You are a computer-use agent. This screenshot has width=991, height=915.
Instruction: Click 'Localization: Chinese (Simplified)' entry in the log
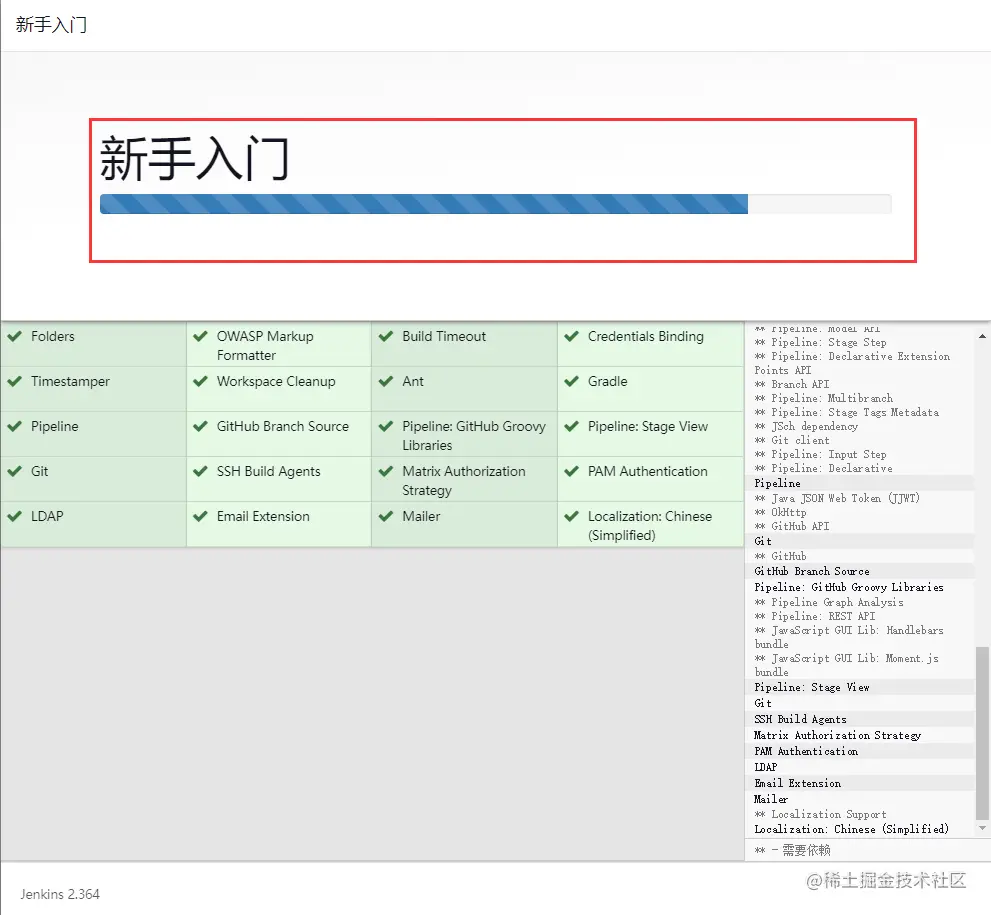851,829
